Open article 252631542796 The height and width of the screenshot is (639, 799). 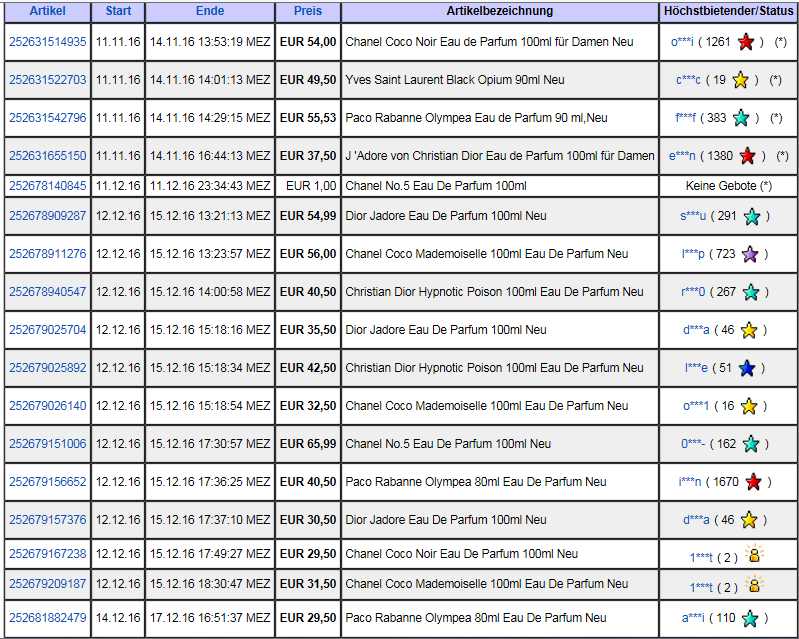tap(48, 118)
